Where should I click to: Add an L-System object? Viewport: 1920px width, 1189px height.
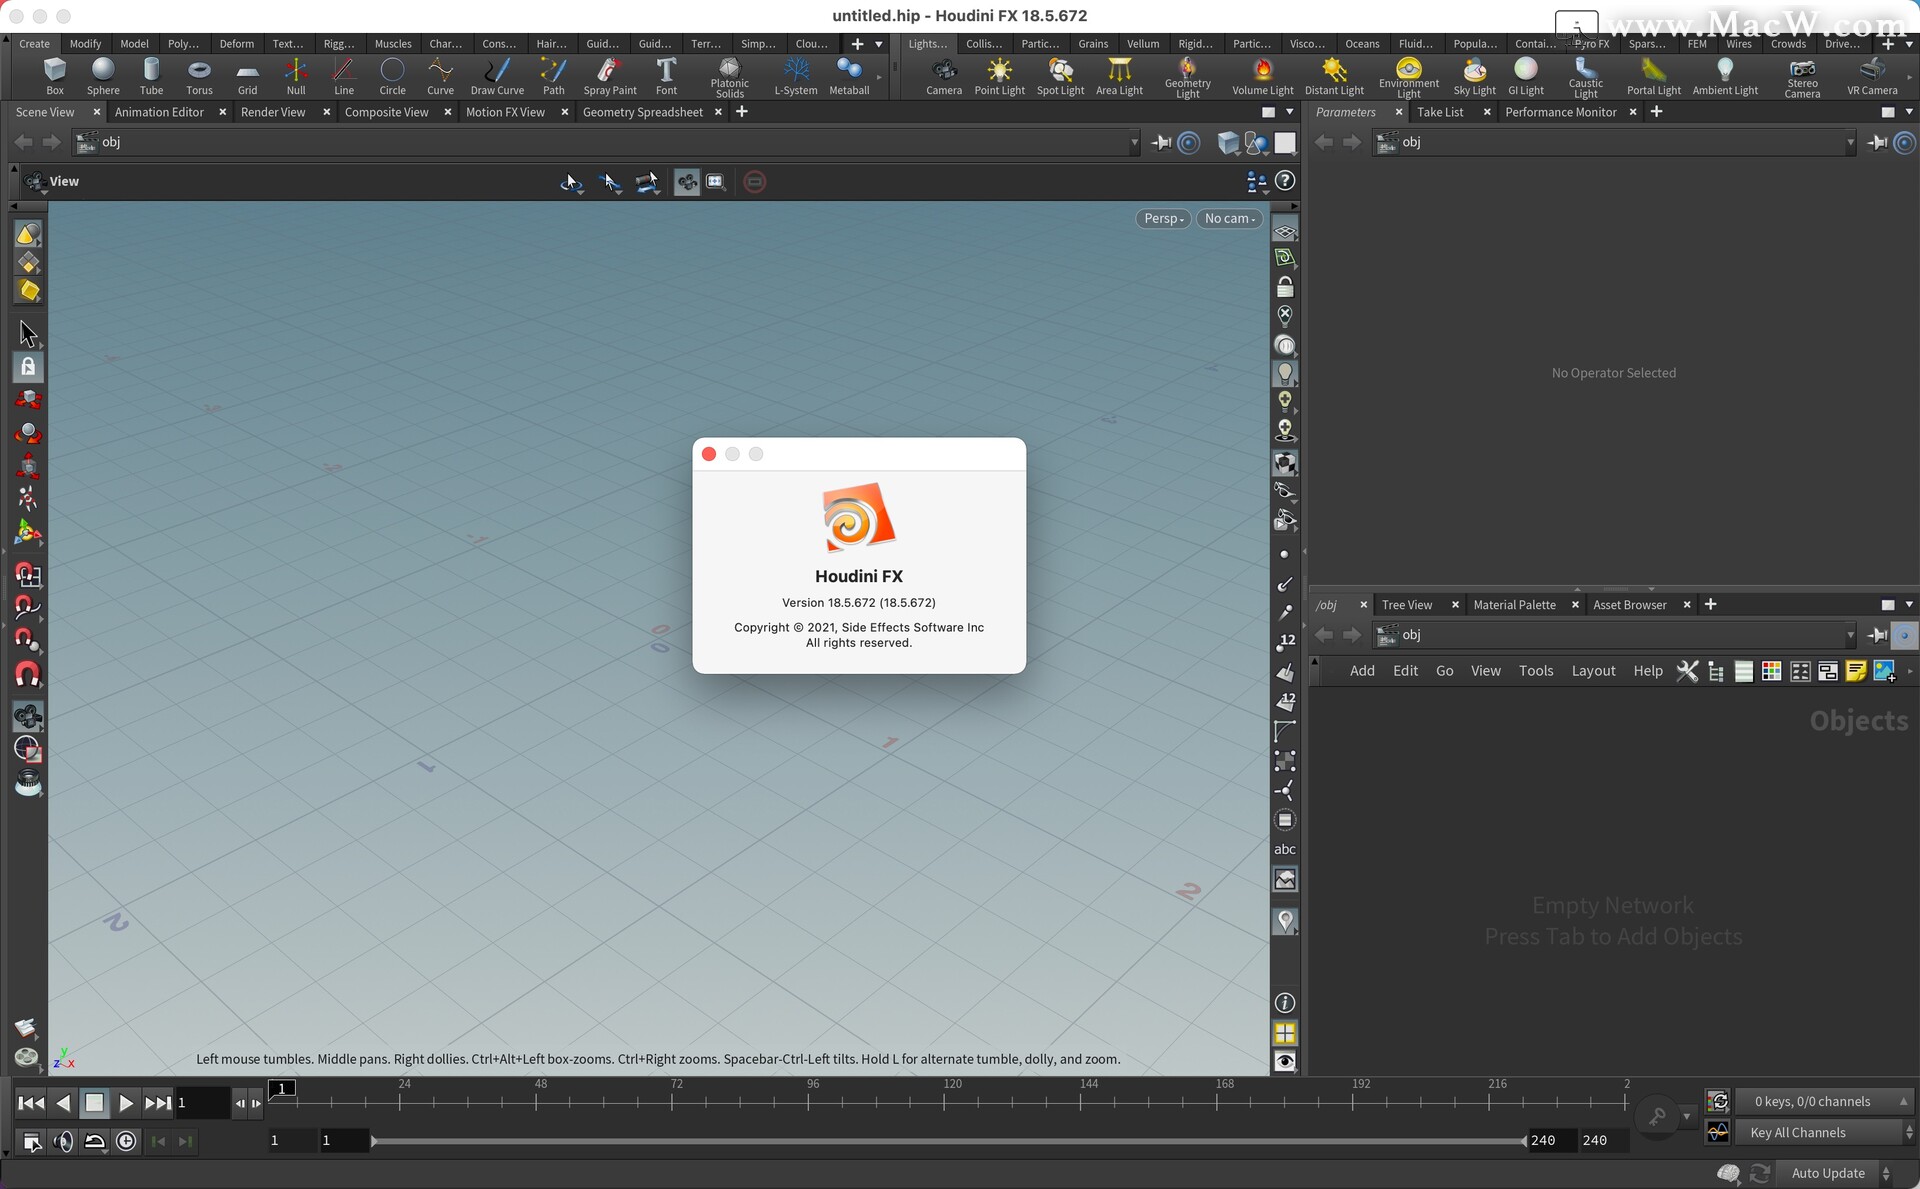[796, 76]
